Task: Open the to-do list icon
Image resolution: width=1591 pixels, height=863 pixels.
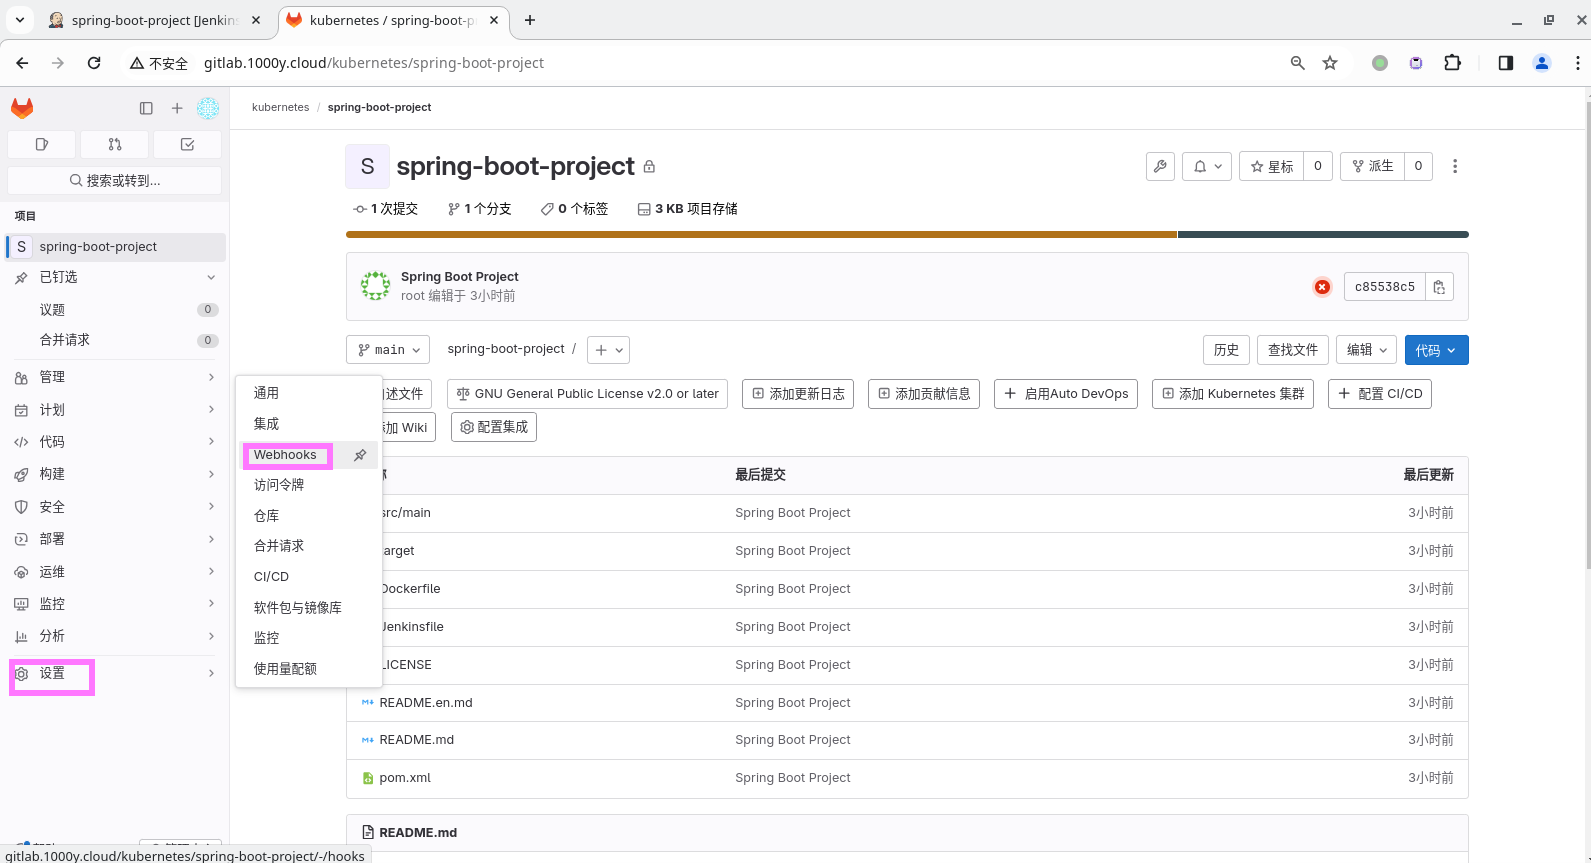Action: pyautogui.click(x=187, y=144)
